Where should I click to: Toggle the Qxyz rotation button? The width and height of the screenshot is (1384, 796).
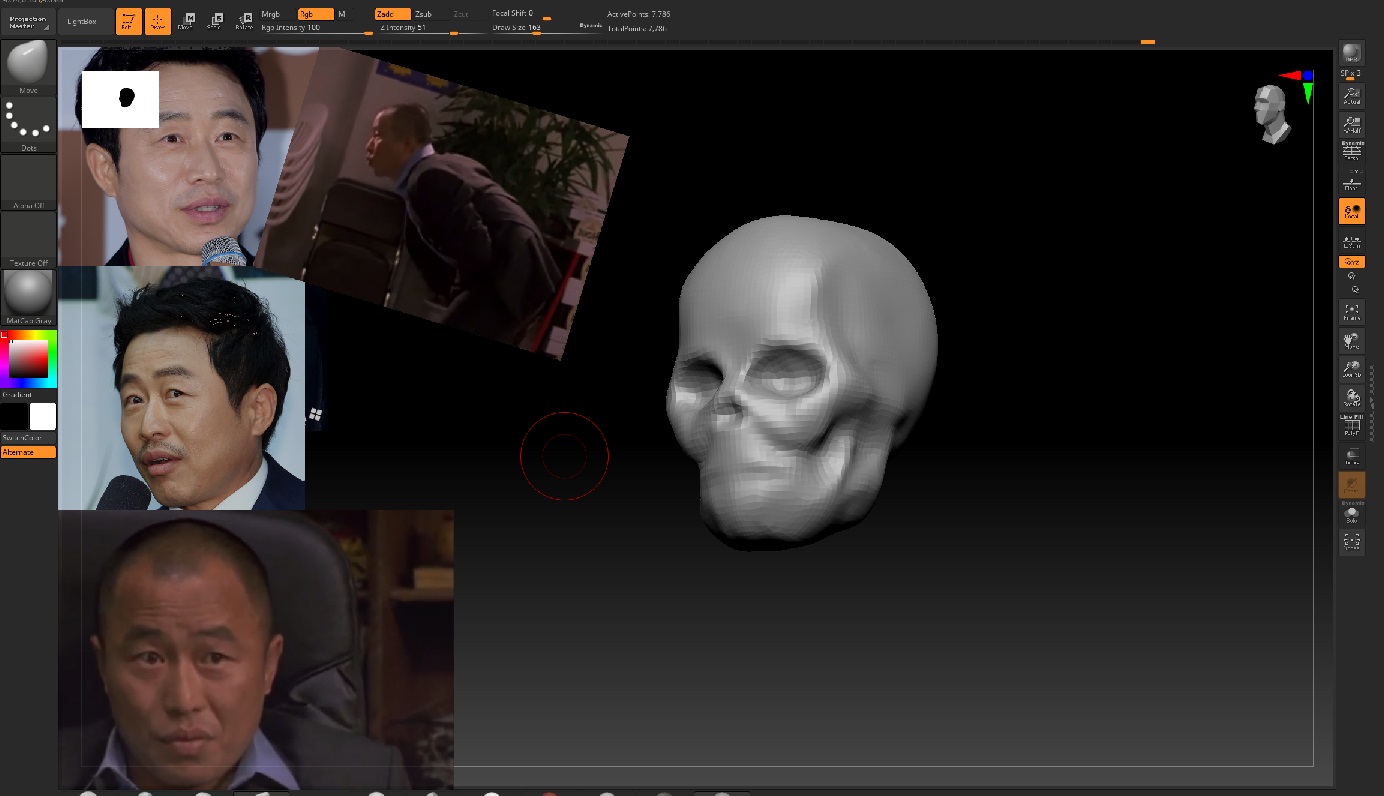1352,262
